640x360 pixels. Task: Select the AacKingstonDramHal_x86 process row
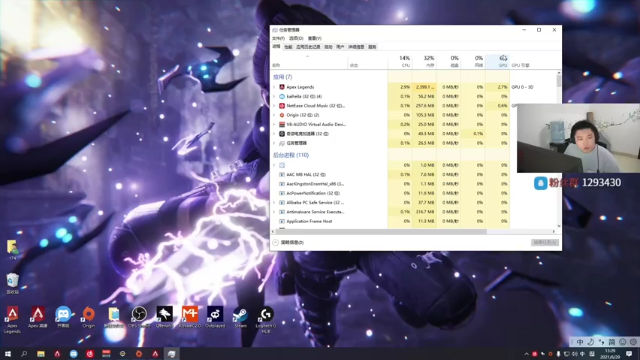click(x=390, y=184)
